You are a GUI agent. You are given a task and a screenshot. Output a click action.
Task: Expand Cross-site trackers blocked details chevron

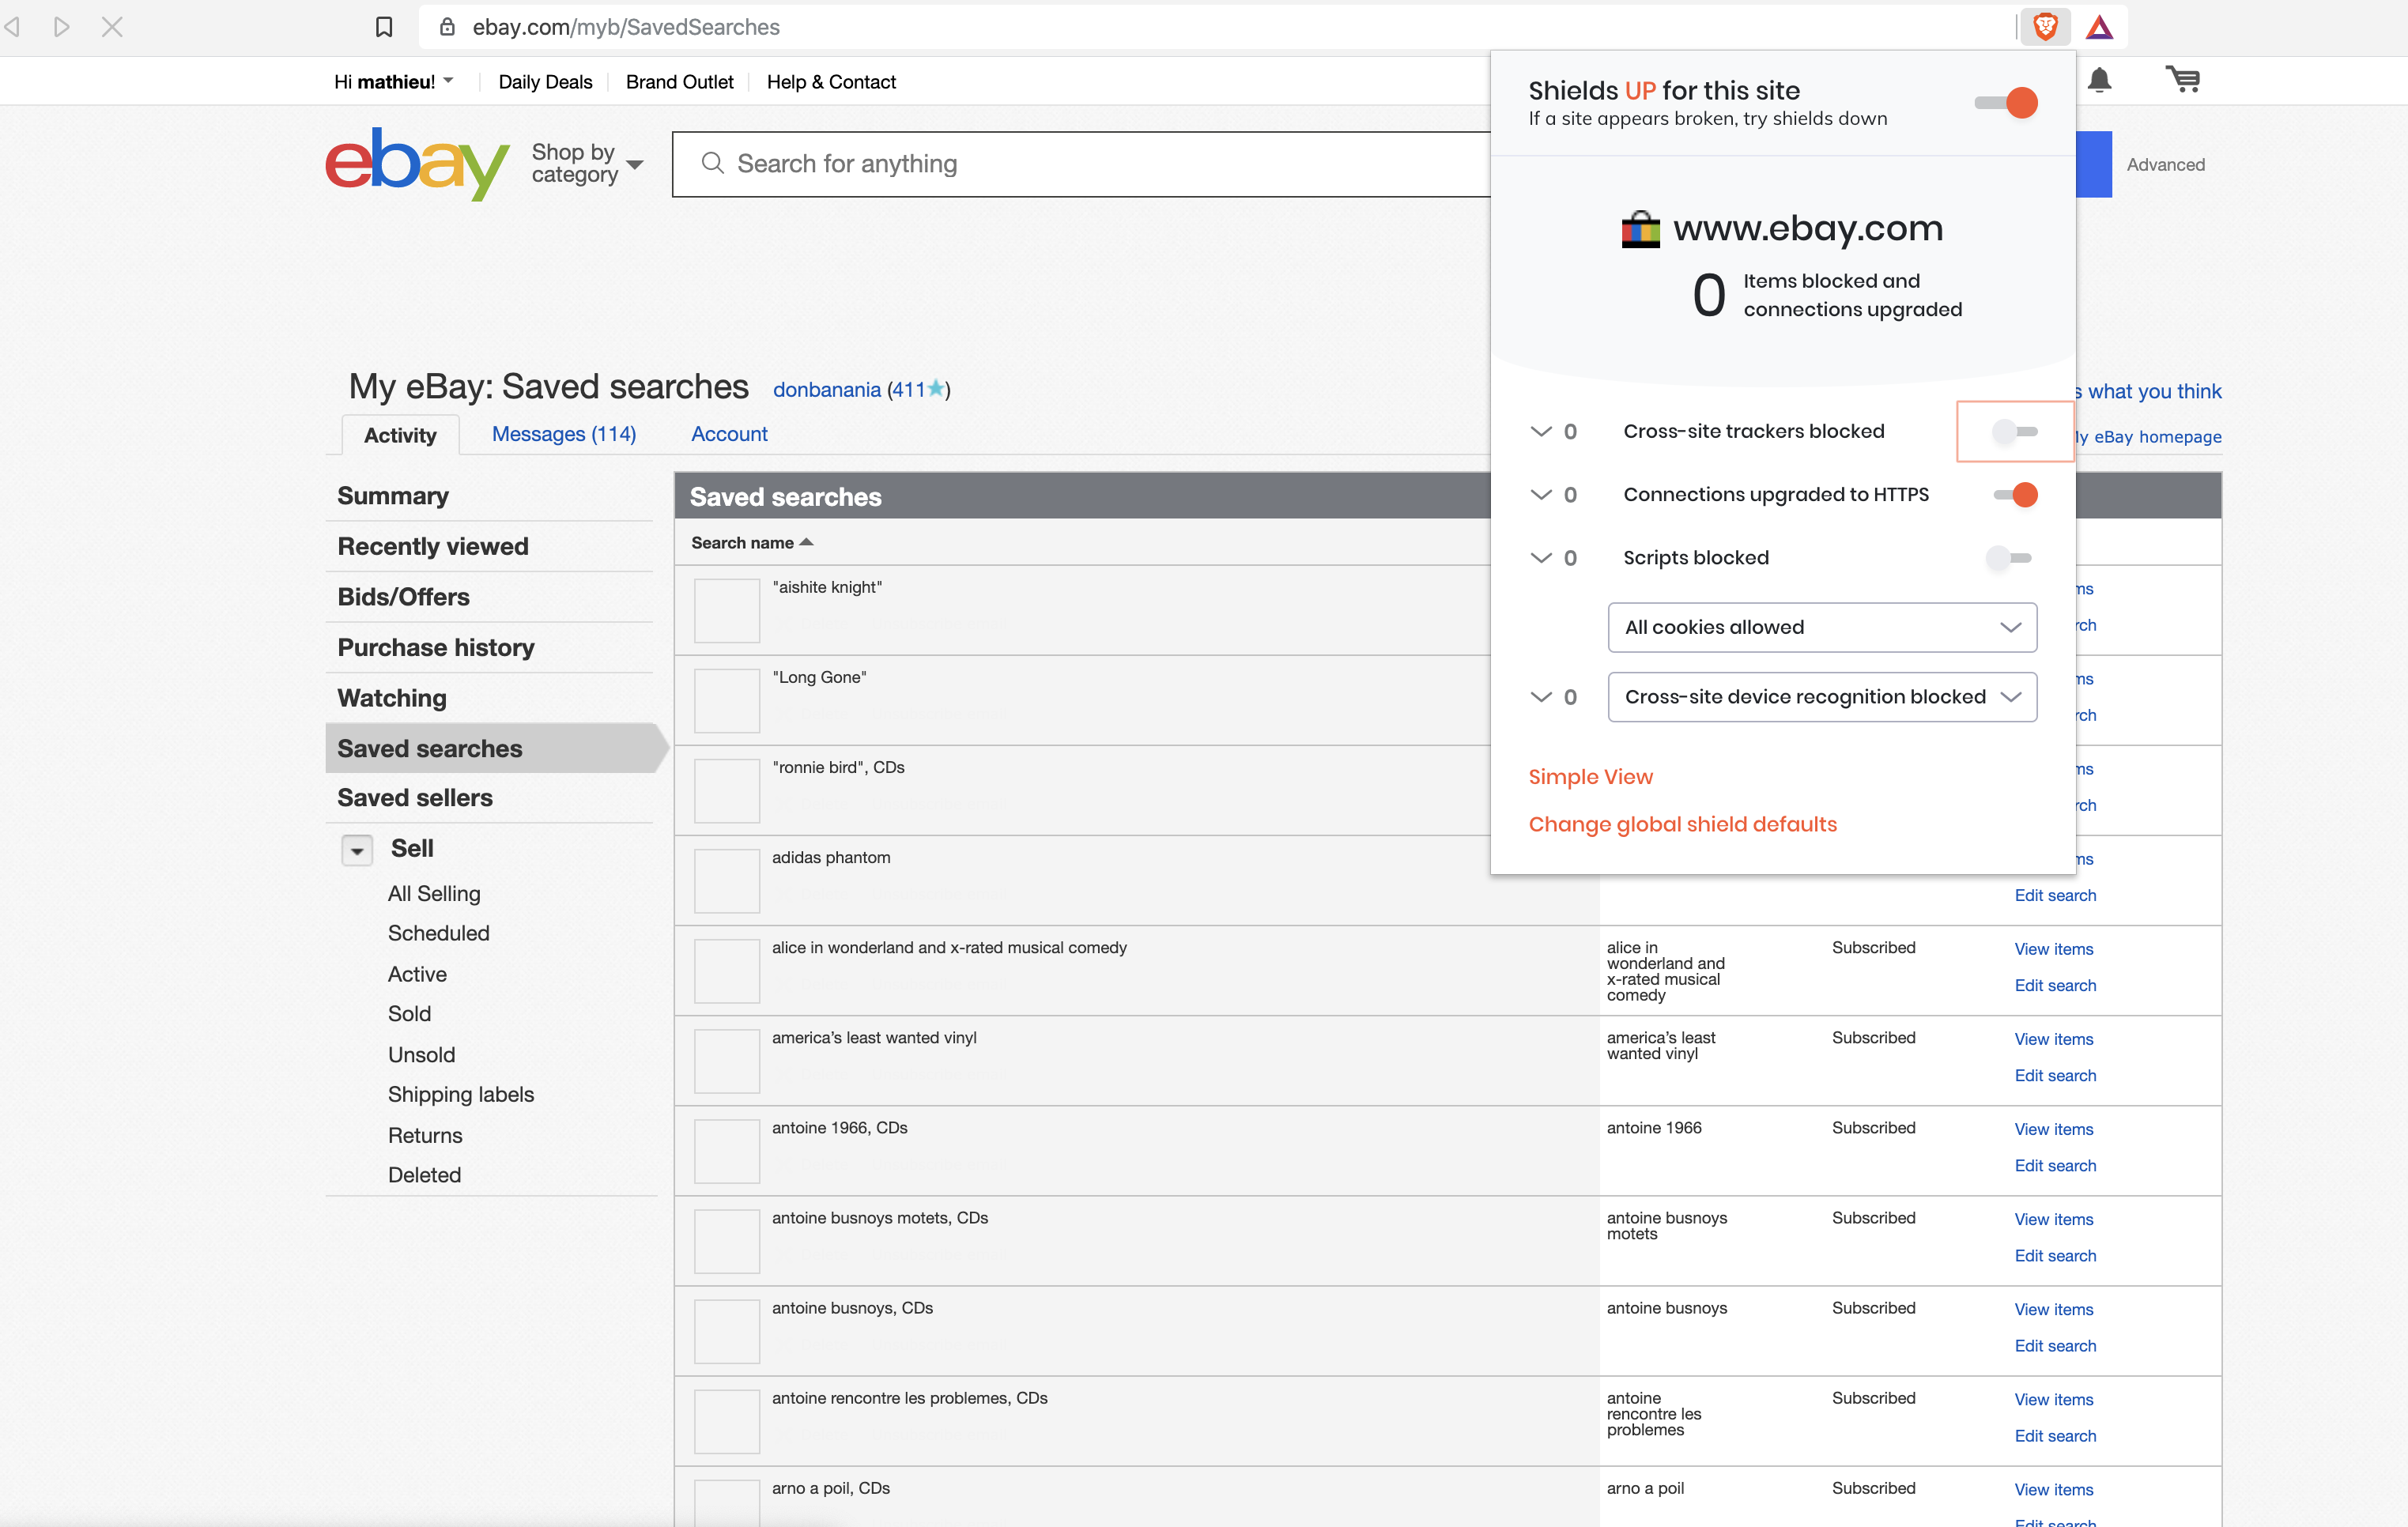(1541, 431)
